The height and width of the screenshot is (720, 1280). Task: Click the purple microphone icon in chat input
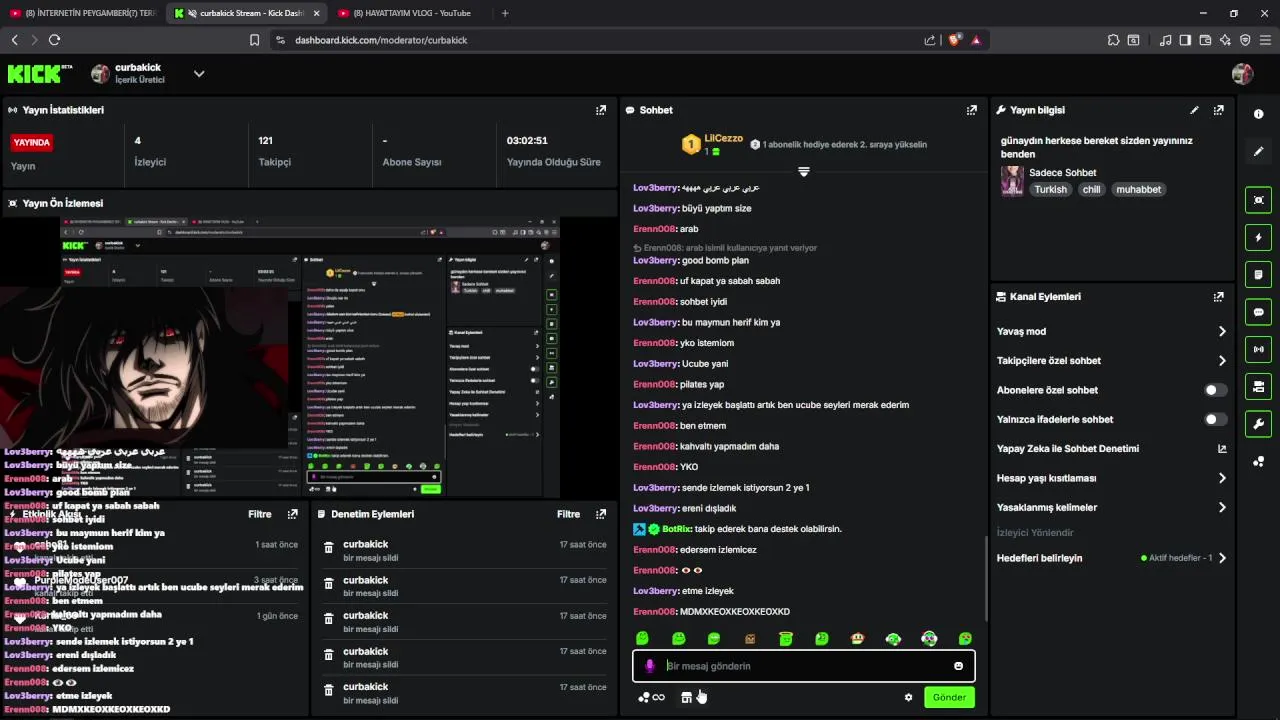650,666
